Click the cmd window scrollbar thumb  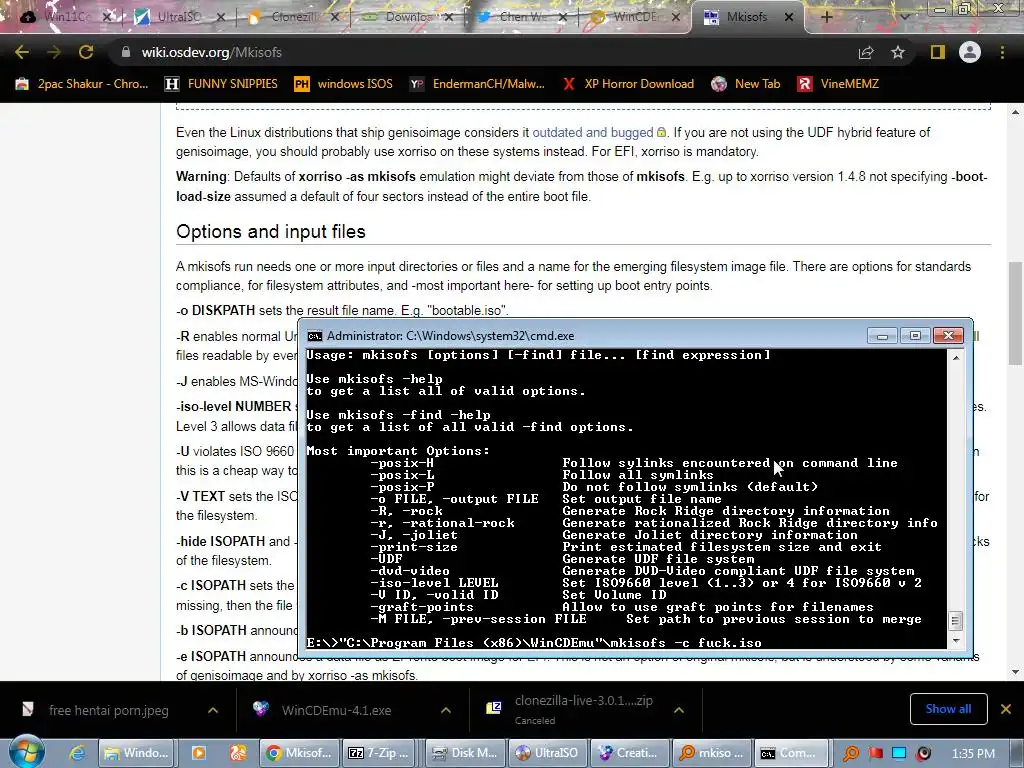956,620
